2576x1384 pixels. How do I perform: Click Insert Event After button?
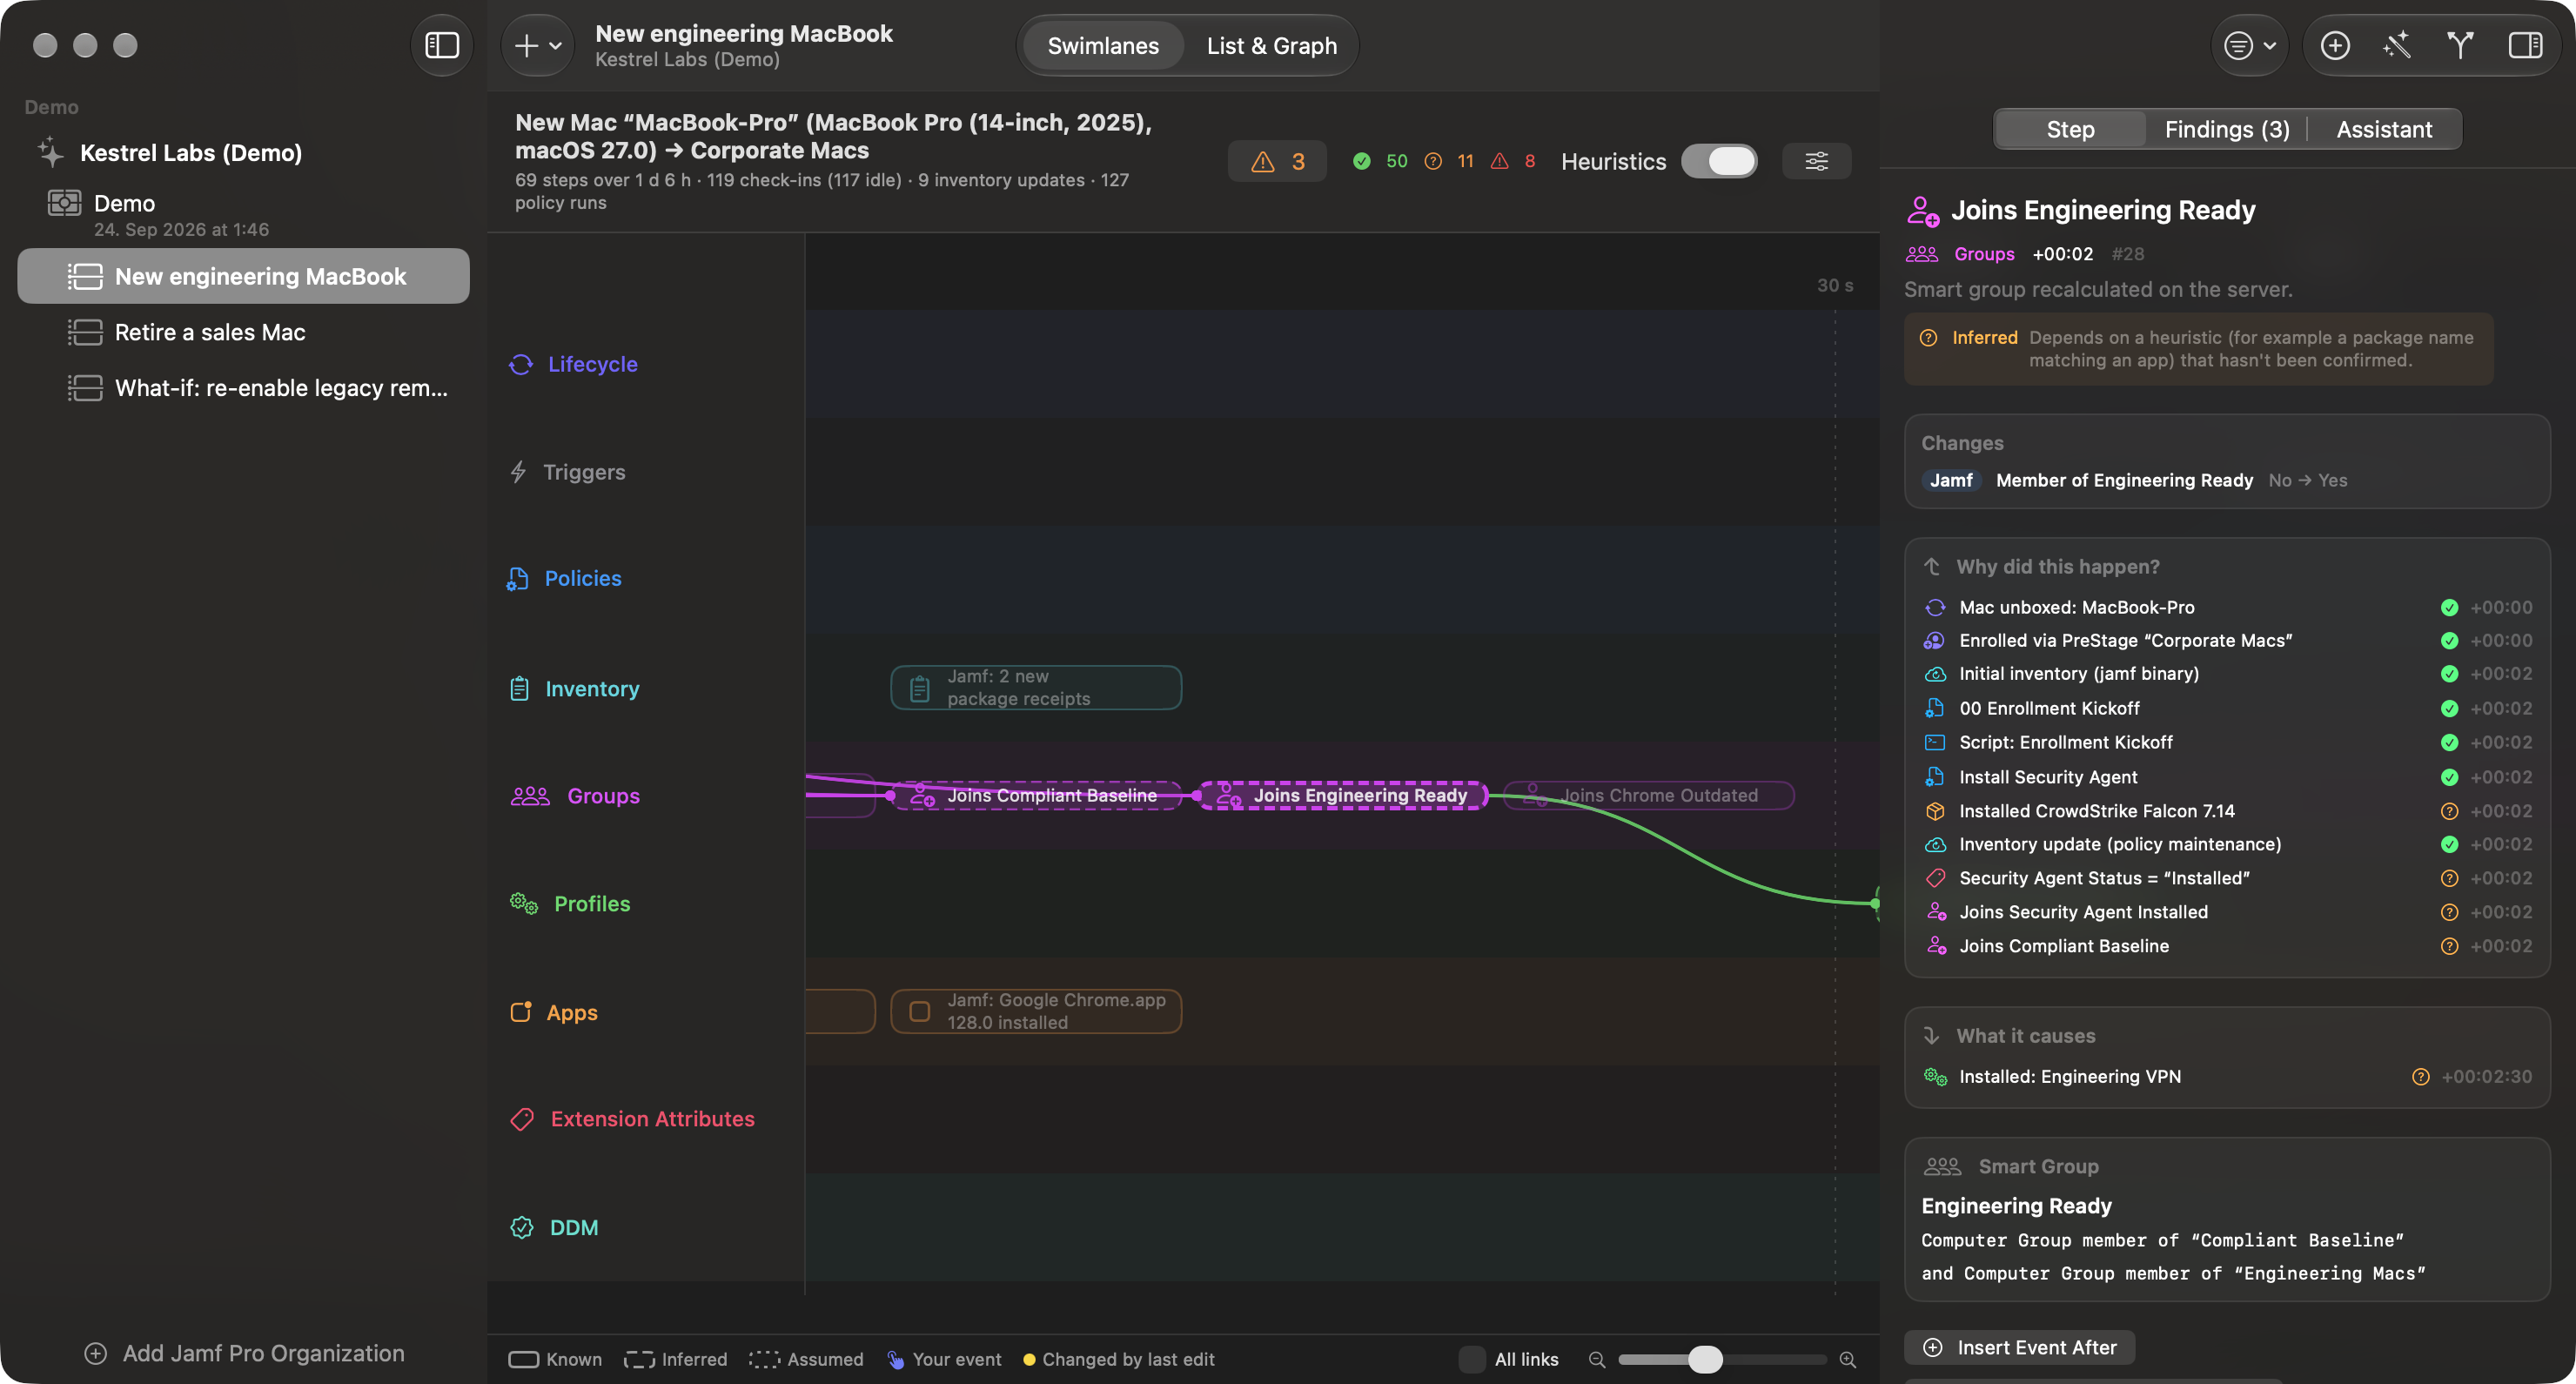click(x=2019, y=1347)
